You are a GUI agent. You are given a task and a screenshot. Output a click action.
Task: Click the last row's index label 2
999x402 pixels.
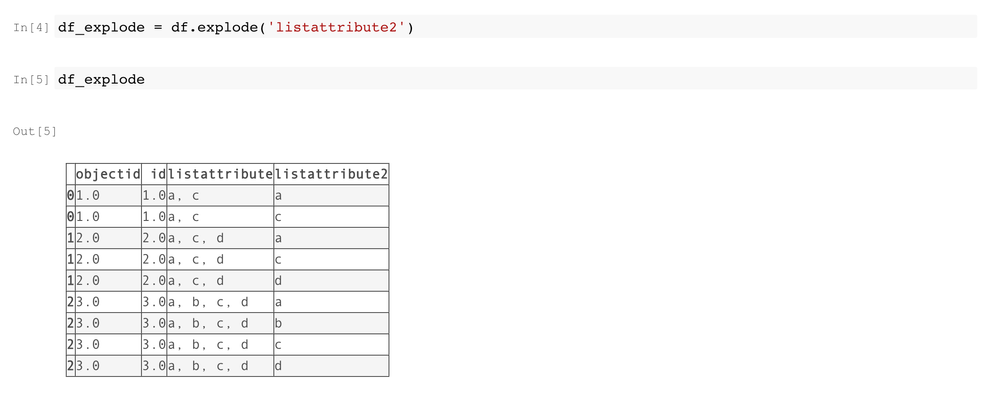(x=70, y=366)
